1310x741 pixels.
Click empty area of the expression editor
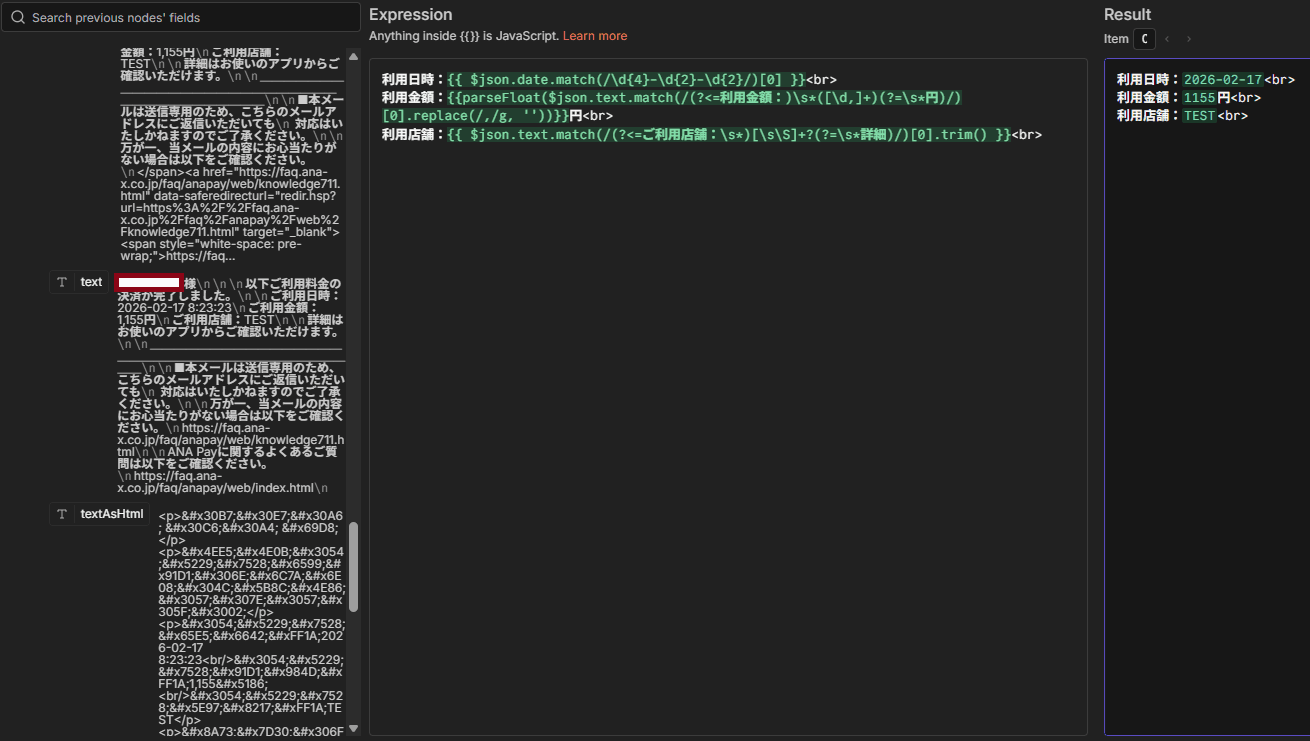pos(728,450)
